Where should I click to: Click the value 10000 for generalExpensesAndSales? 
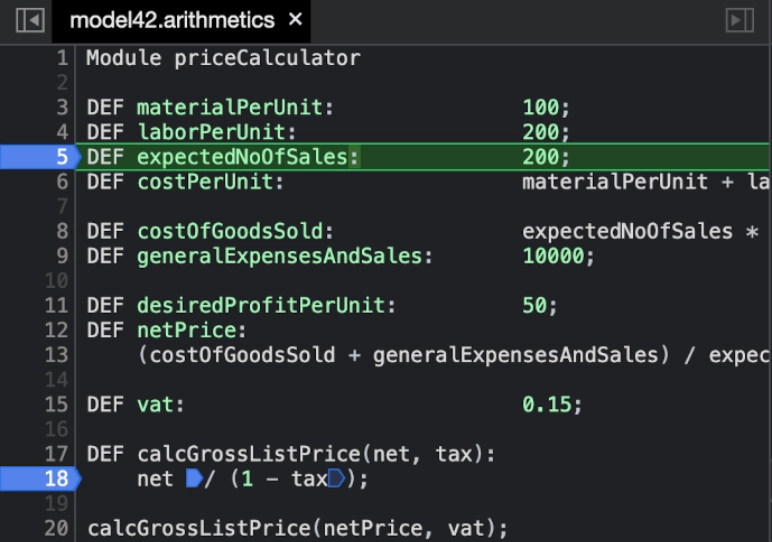[x=553, y=256]
